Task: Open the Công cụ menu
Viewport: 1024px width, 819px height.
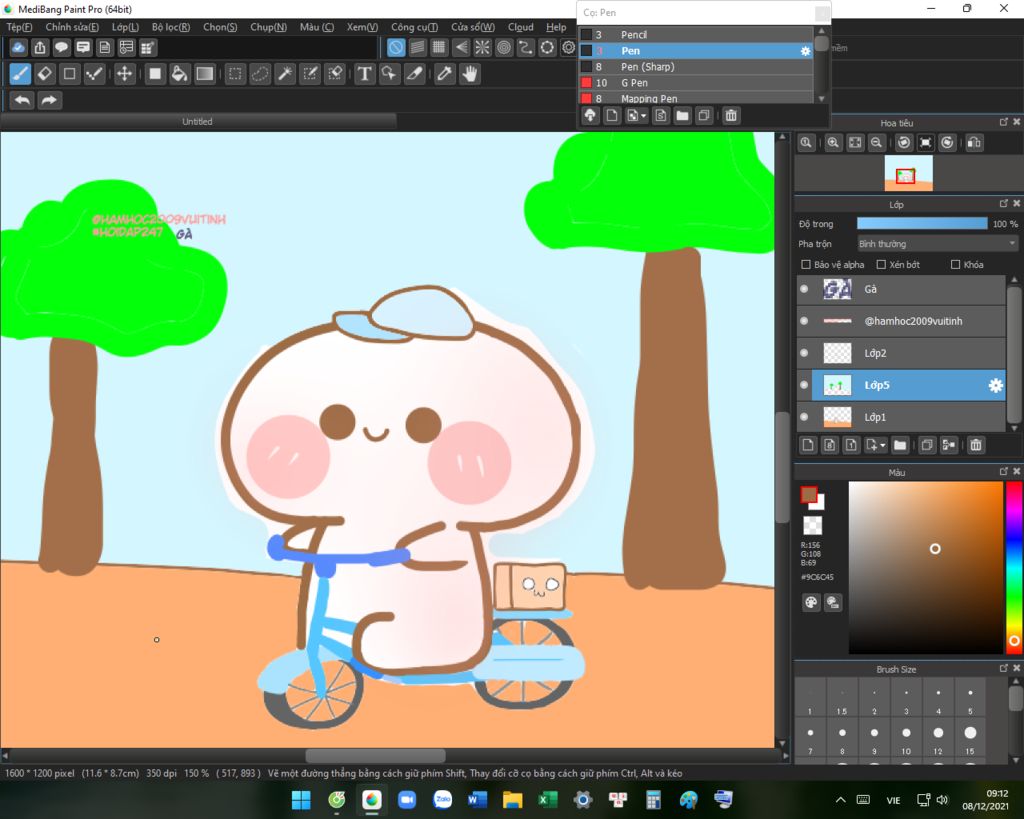Action: pos(414,27)
